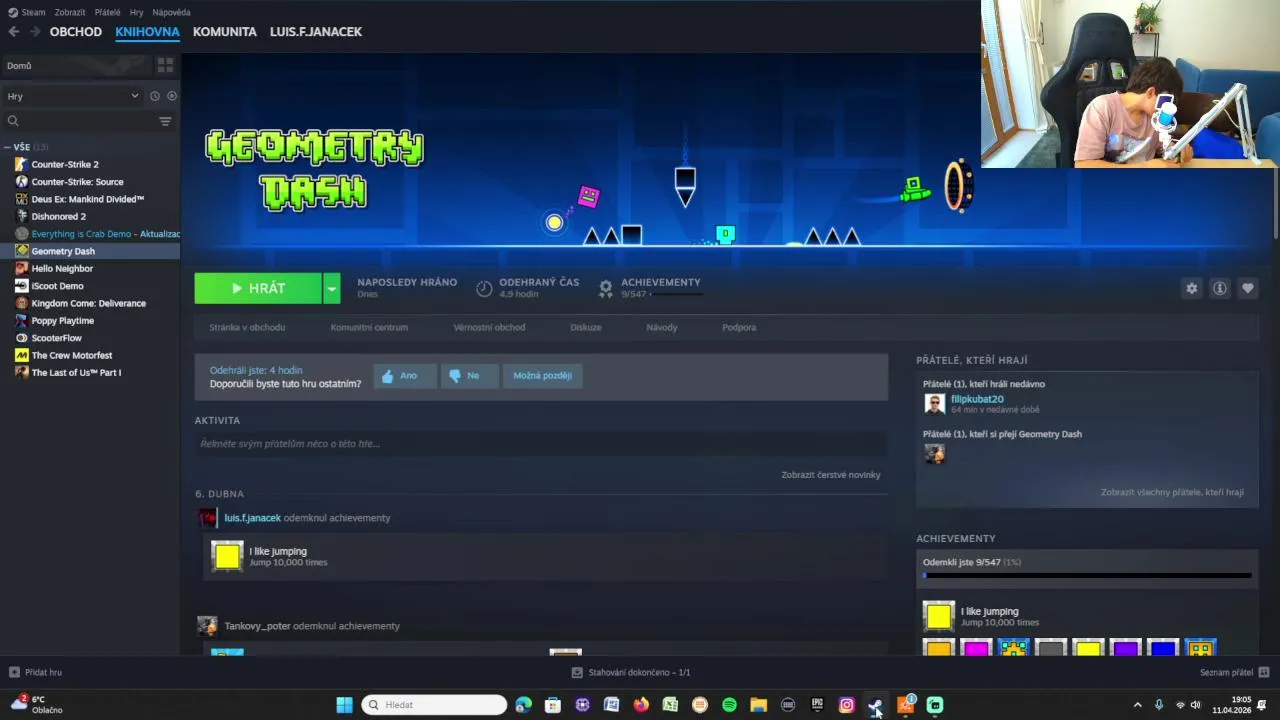Click the add game plus icon
The image size is (1280, 720).
pyautogui.click(x=14, y=673)
